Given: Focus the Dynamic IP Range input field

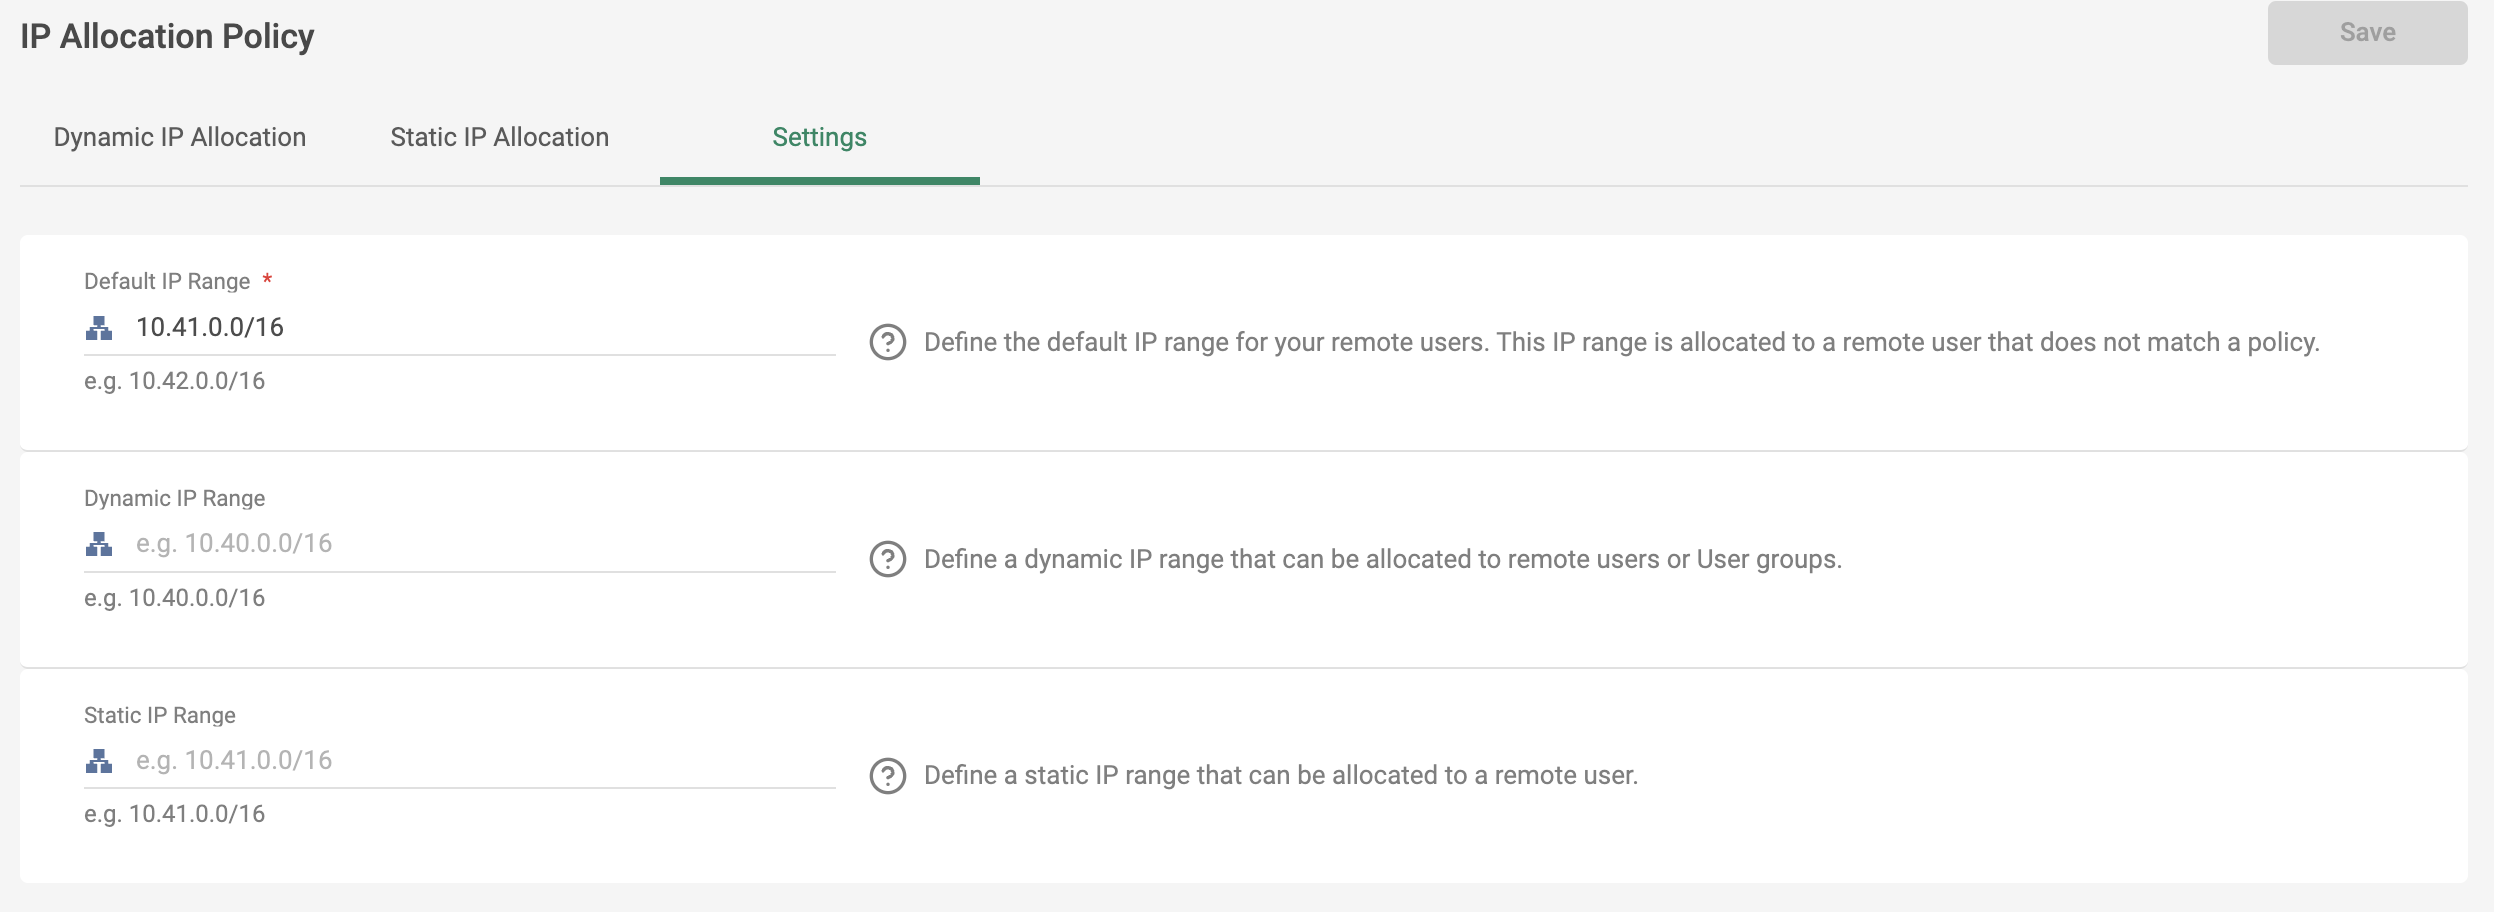Looking at the screenshot, I should 450,542.
